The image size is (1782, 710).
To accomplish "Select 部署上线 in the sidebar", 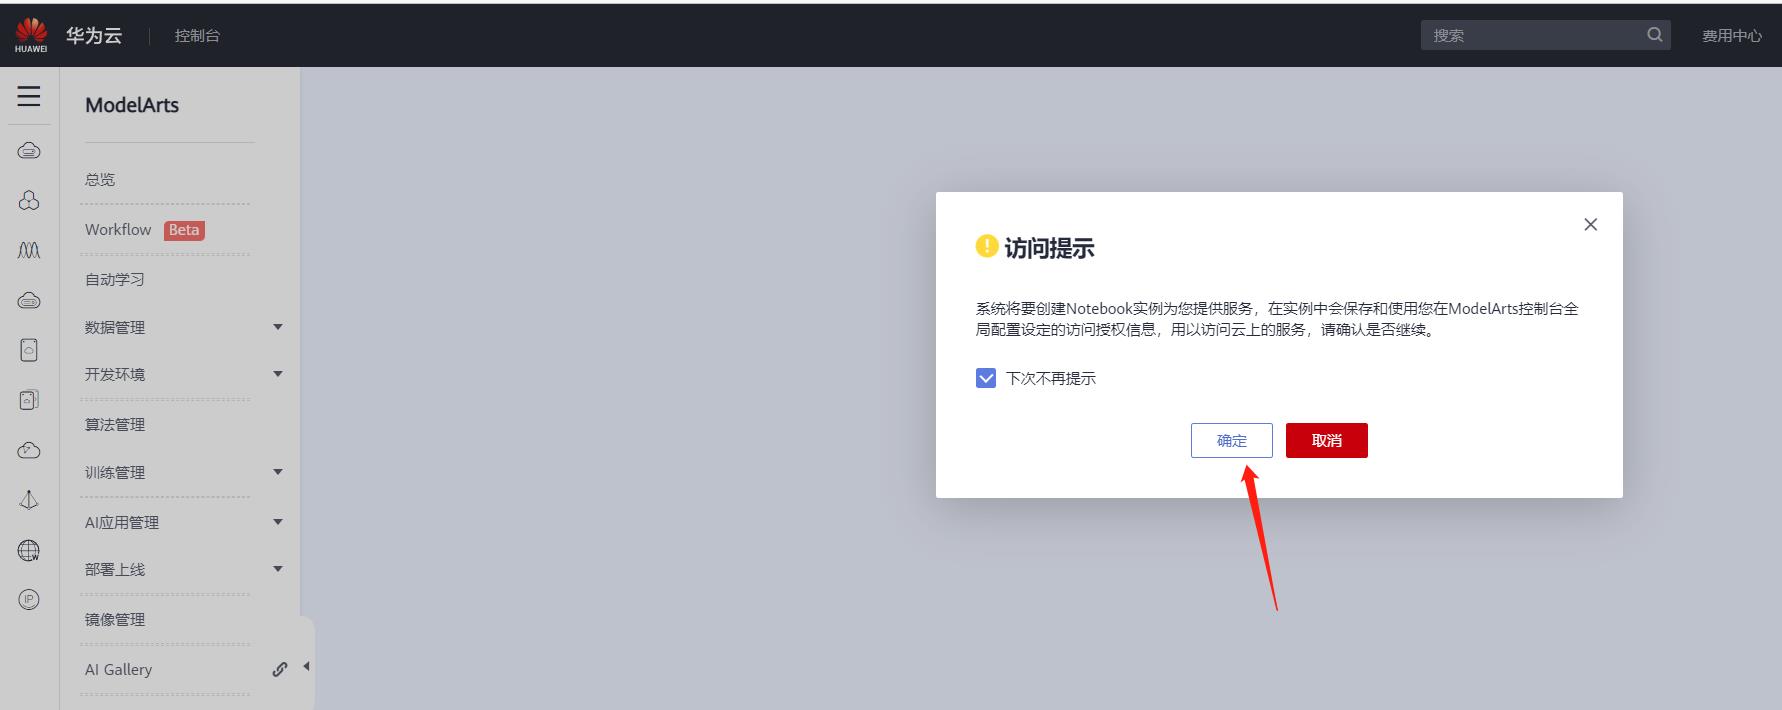I will coord(115,569).
